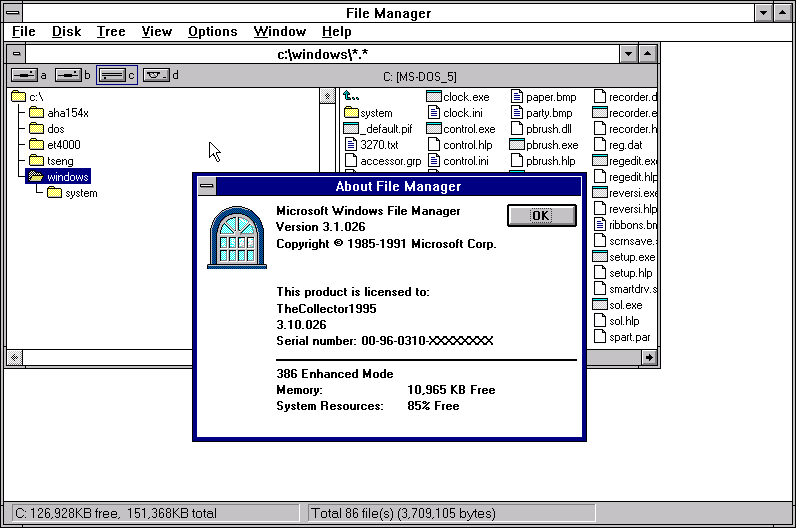The width and height of the screenshot is (796, 528).
Task: Click the clock.exe file icon
Action: tap(434, 97)
